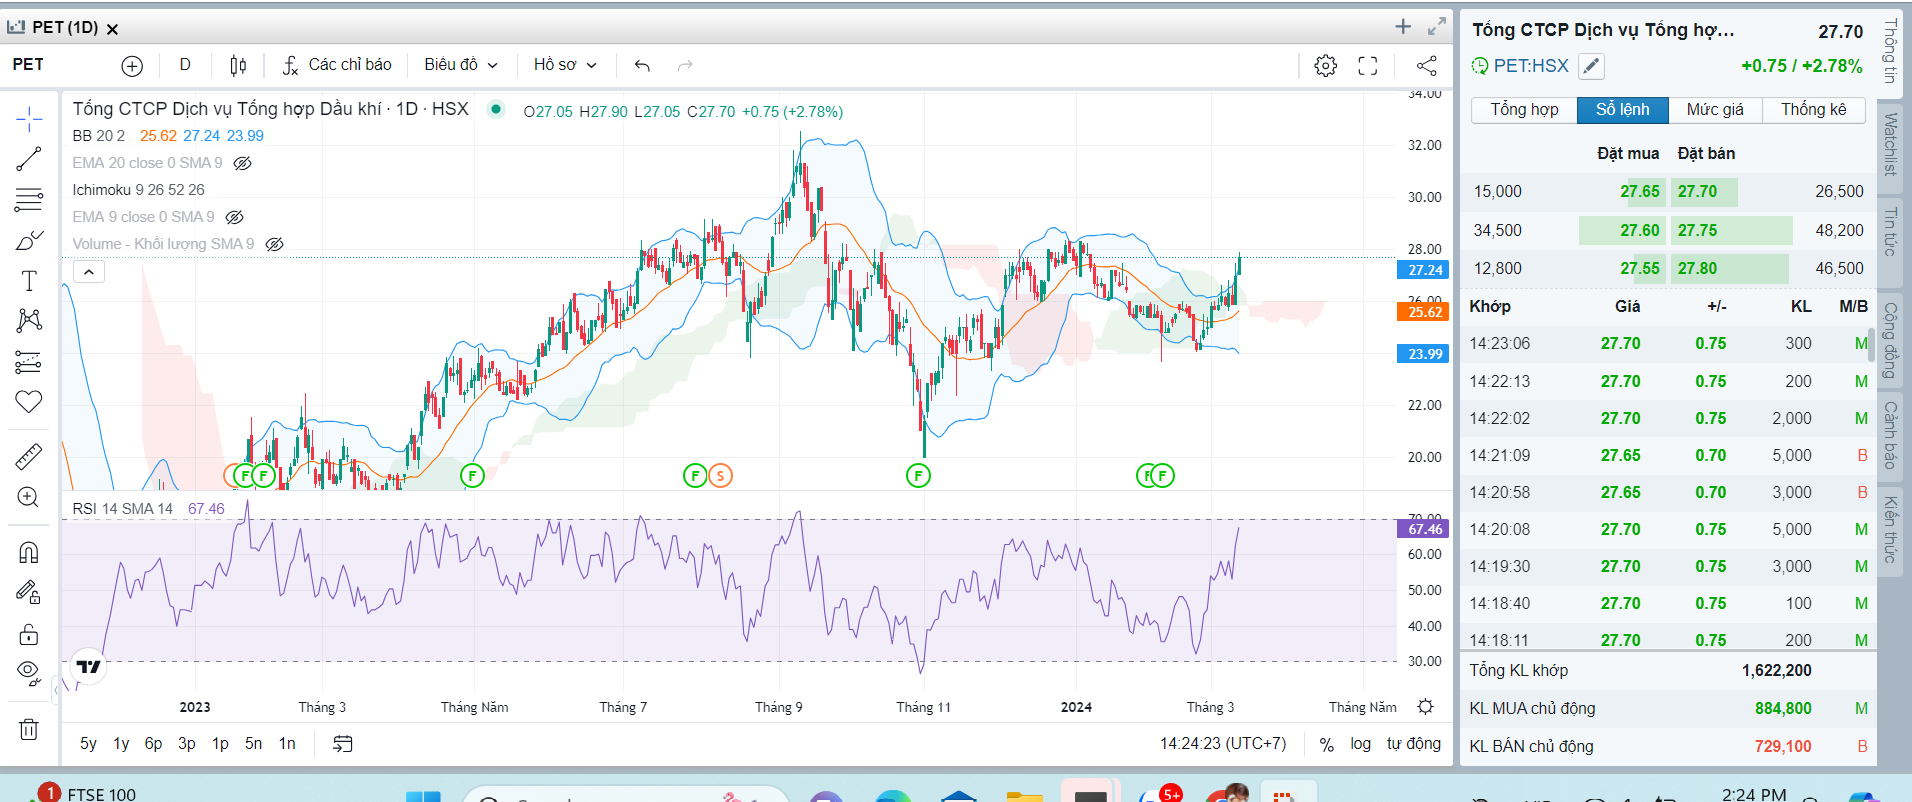The height and width of the screenshot is (802, 1912).
Task: Open chart settings gear
Action: pyautogui.click(x=1326, y=66)
